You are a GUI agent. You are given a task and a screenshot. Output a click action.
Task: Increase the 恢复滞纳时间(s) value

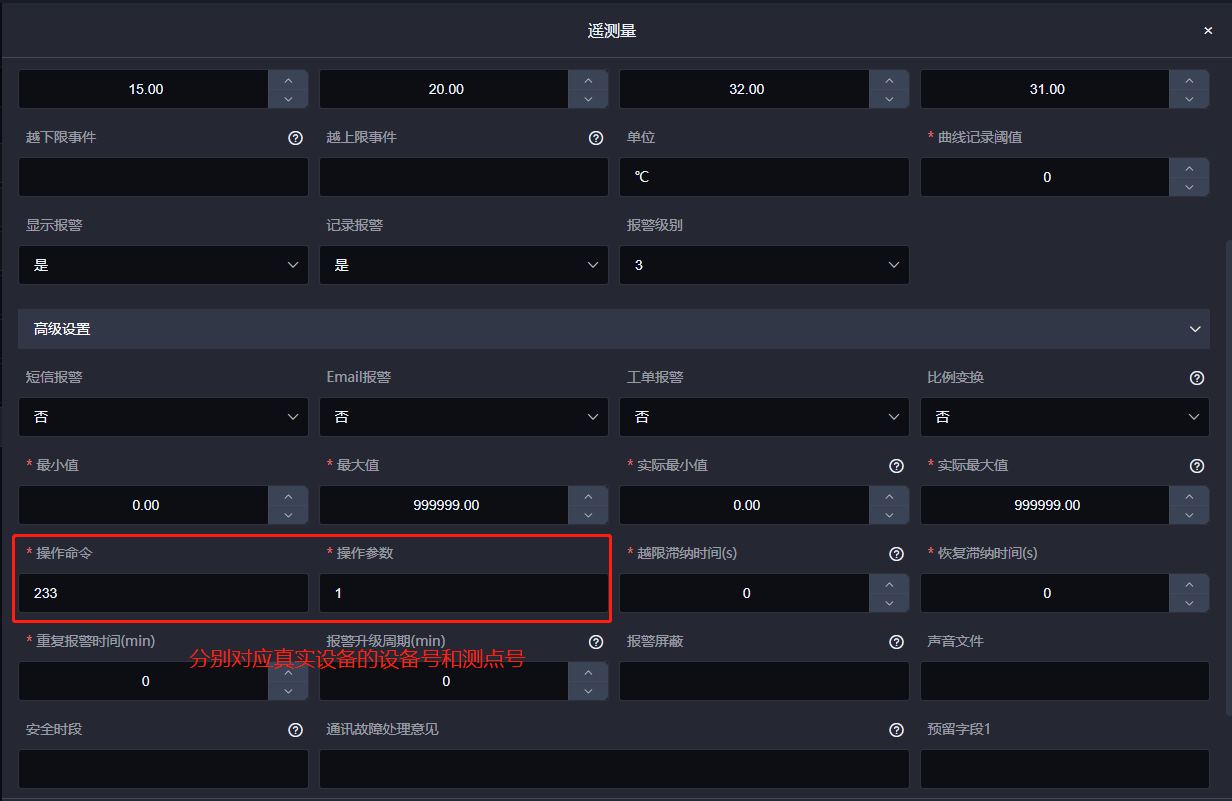coord(1189,584)
